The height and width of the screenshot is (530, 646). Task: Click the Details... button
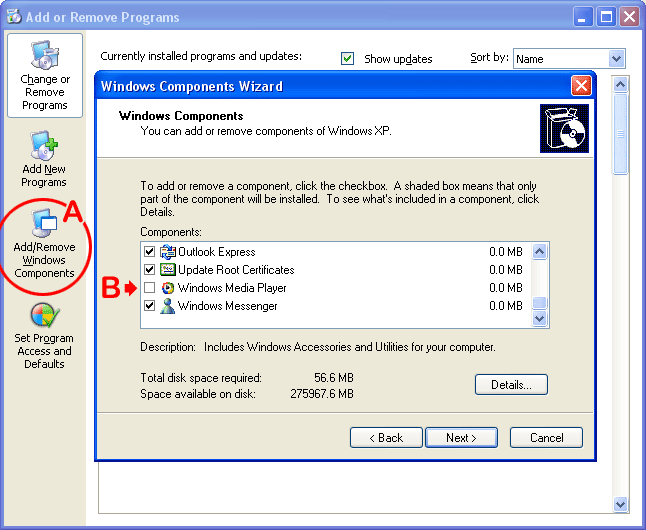(511, 385)
